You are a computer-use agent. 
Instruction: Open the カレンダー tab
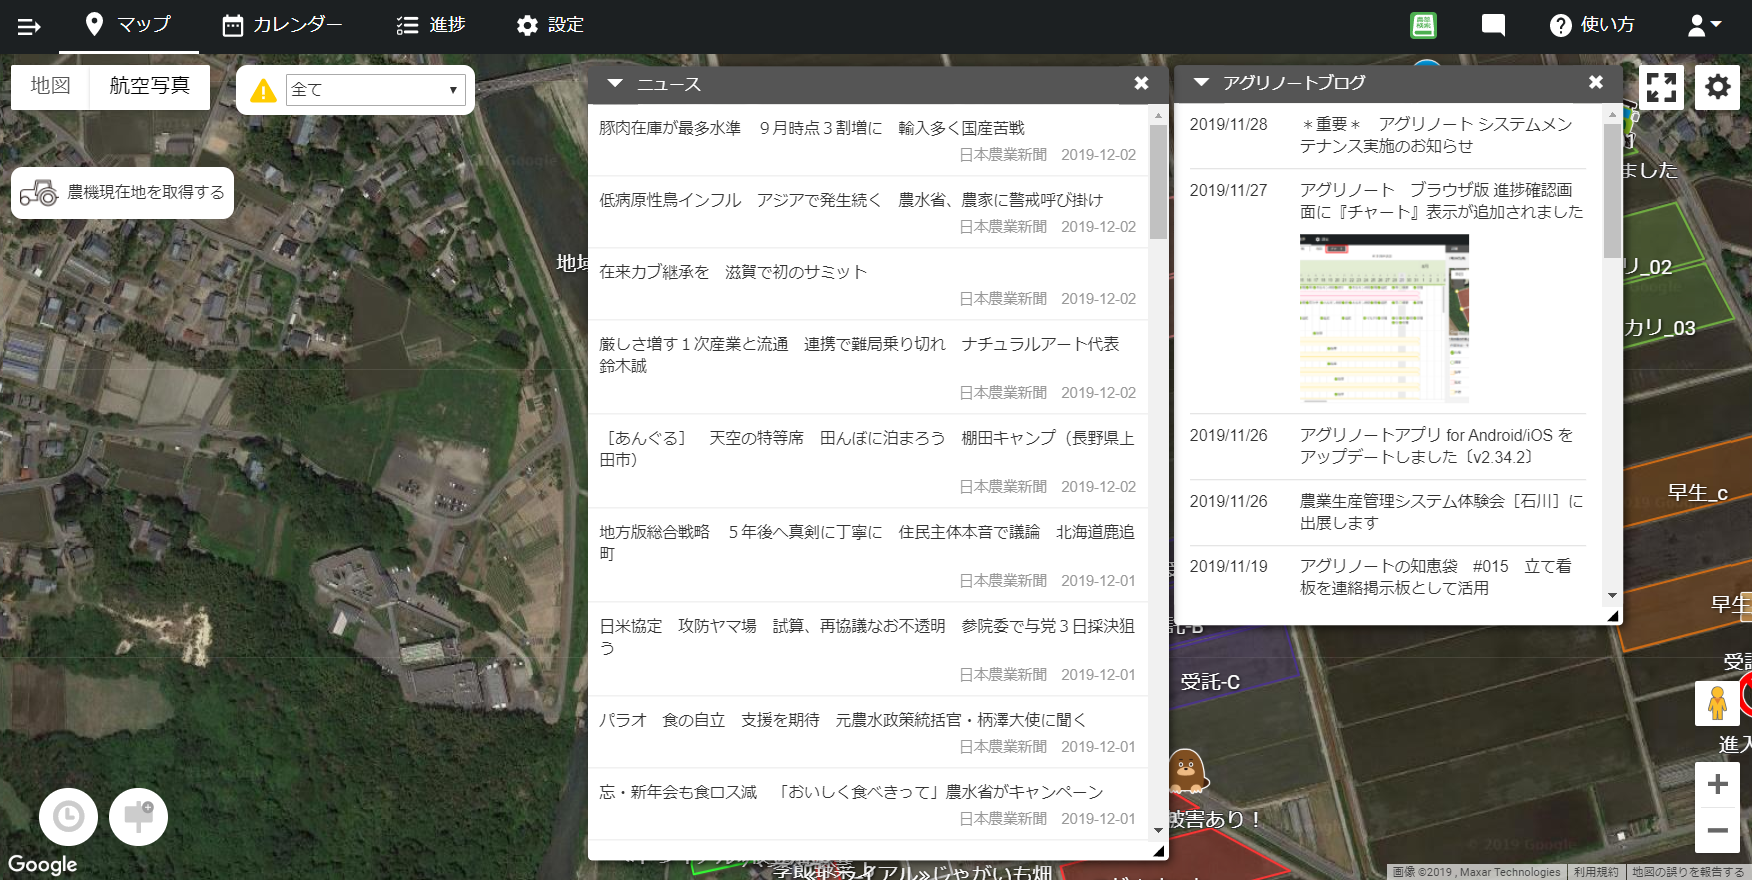282,24
